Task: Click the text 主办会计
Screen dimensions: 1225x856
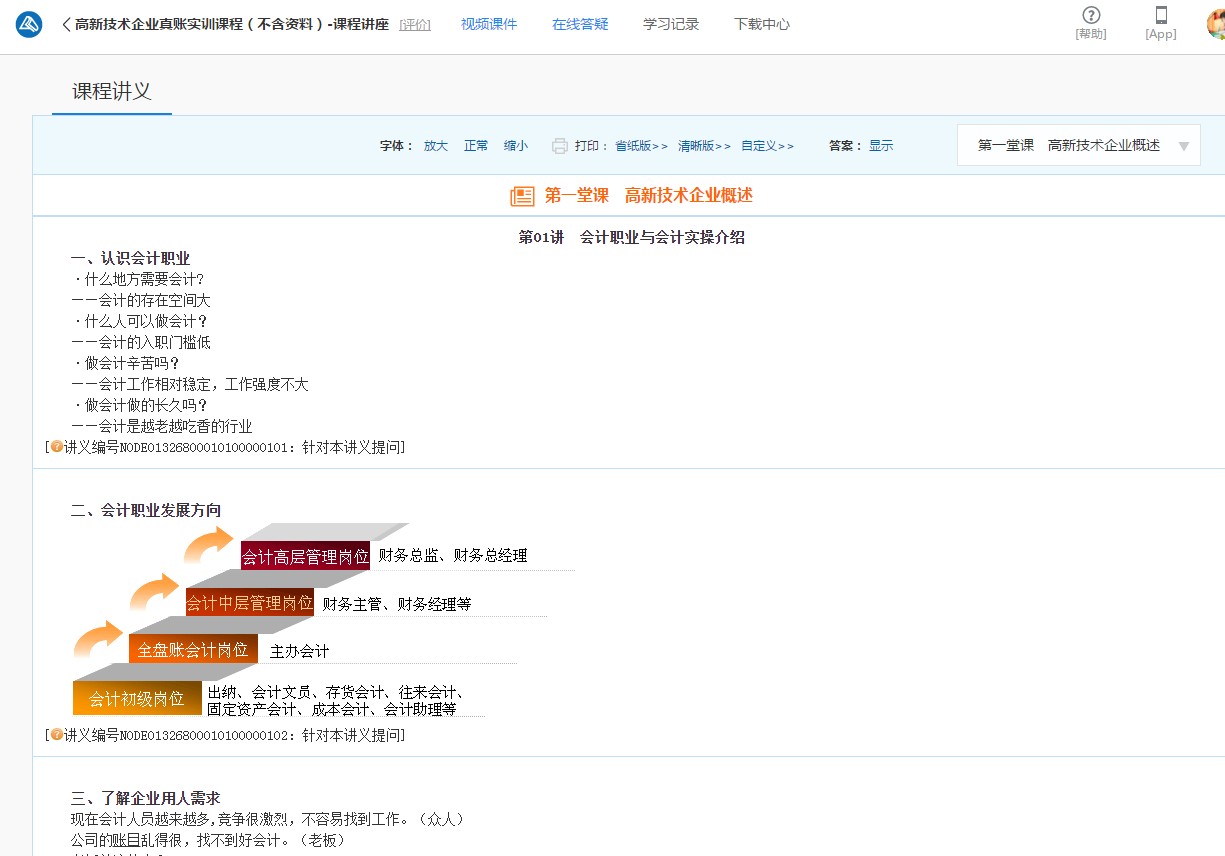Action: point(300,651)
